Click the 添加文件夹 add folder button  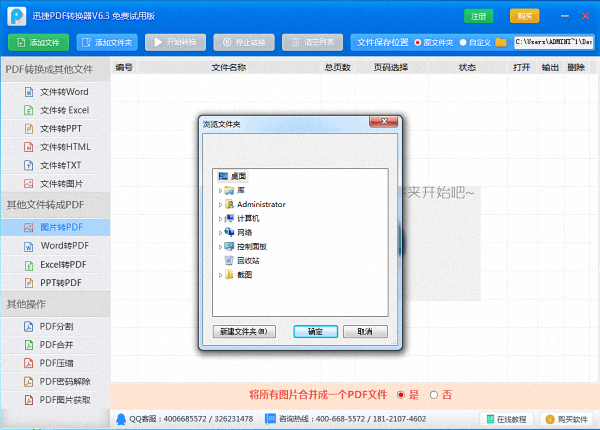(107, 42)
